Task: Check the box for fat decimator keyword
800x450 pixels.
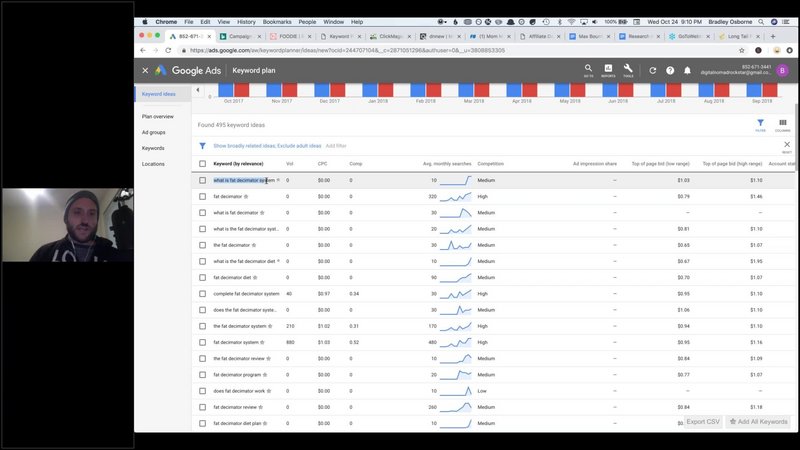Action: pos(203,196)
